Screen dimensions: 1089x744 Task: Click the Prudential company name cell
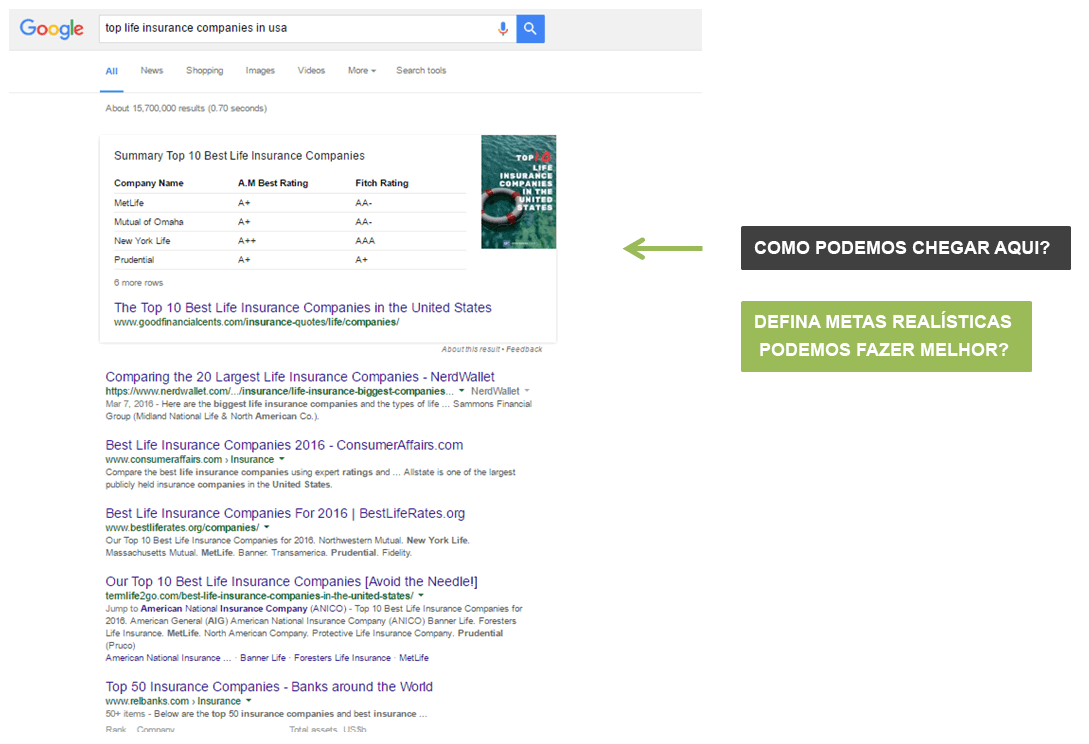point(134,259)
